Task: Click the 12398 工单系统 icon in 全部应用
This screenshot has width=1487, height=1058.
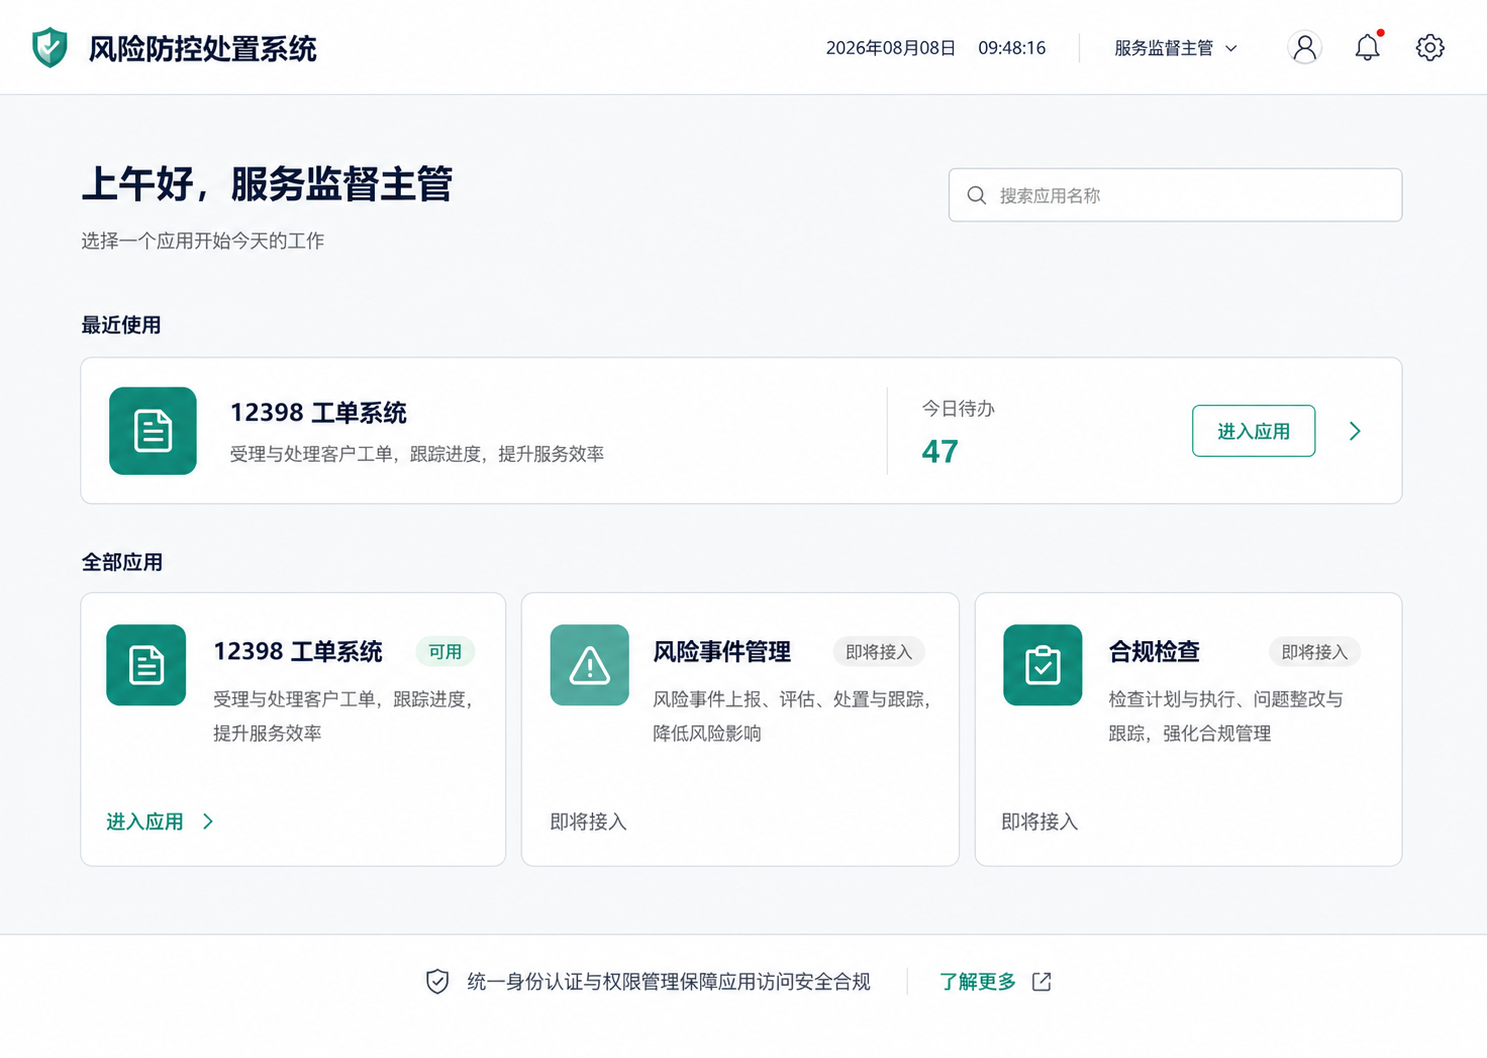Action: 146,665
